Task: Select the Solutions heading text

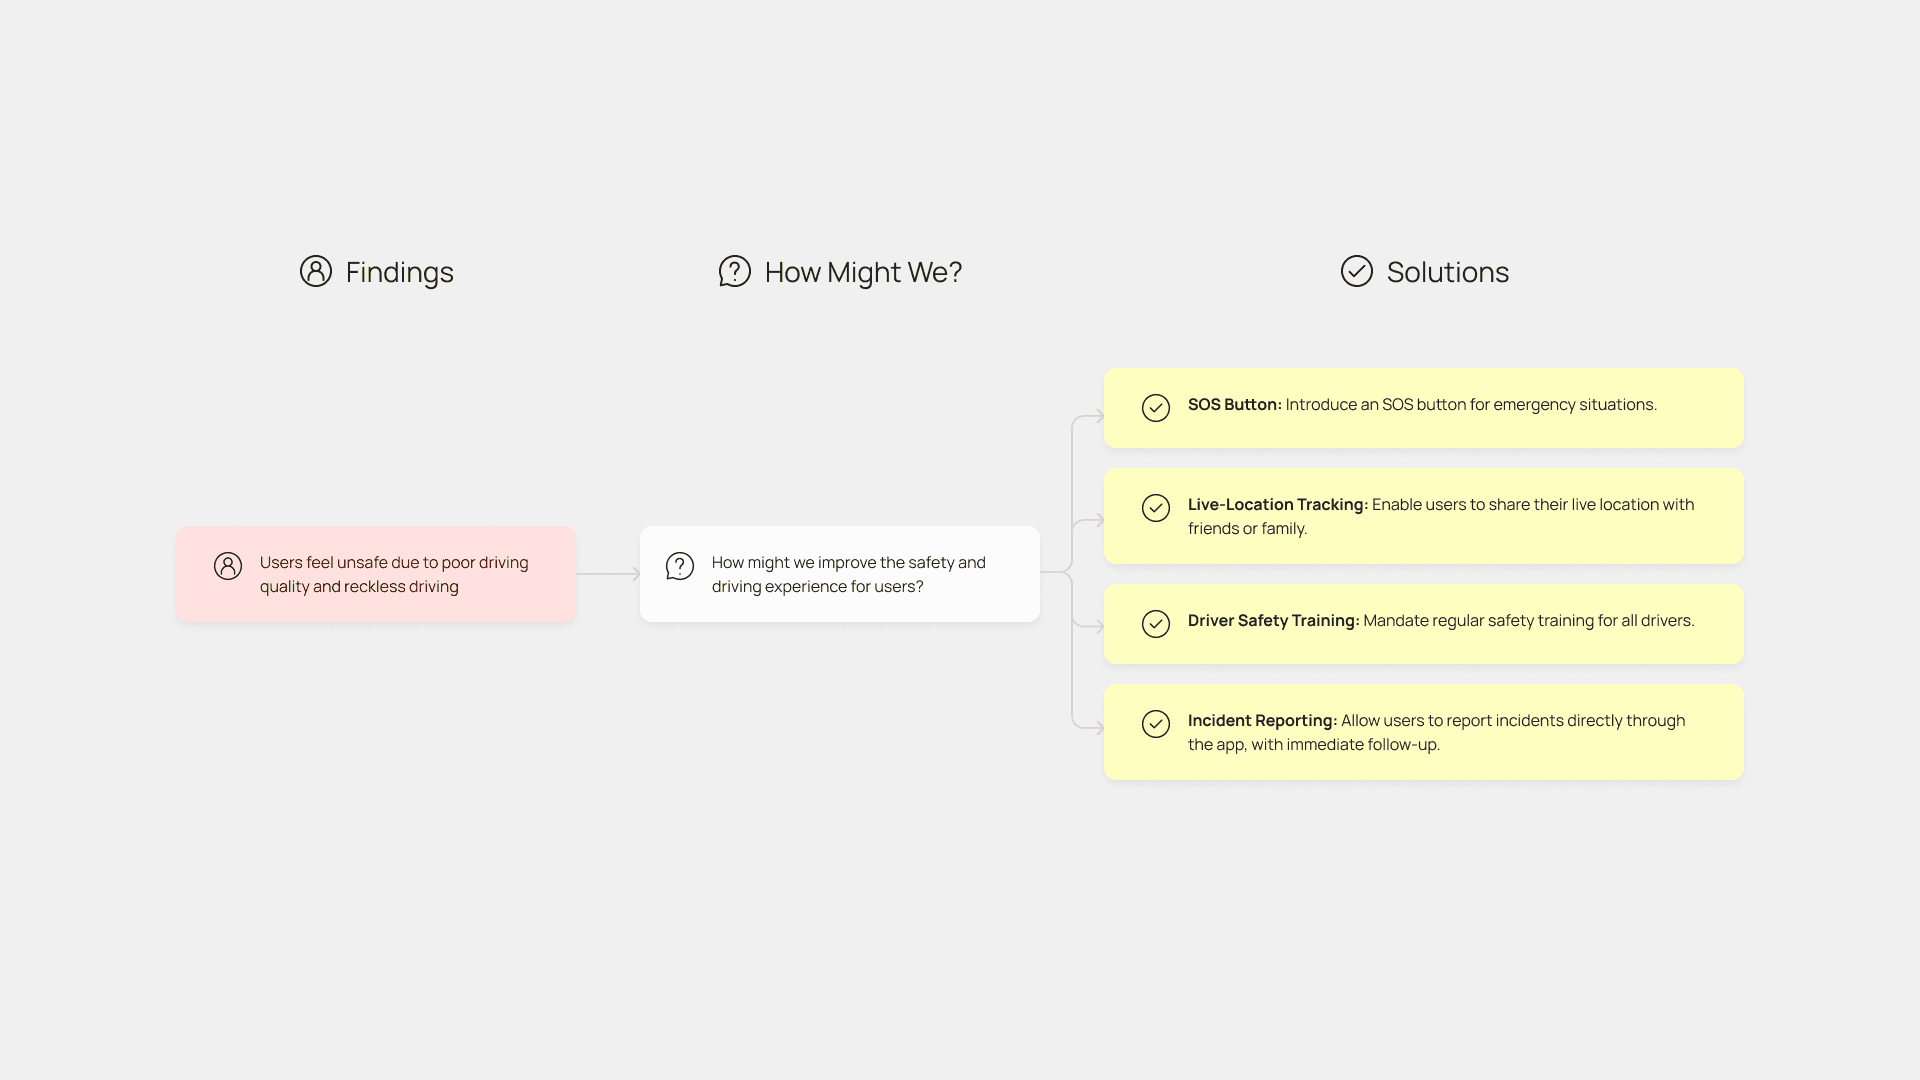Action: [x=1447, y=272]
